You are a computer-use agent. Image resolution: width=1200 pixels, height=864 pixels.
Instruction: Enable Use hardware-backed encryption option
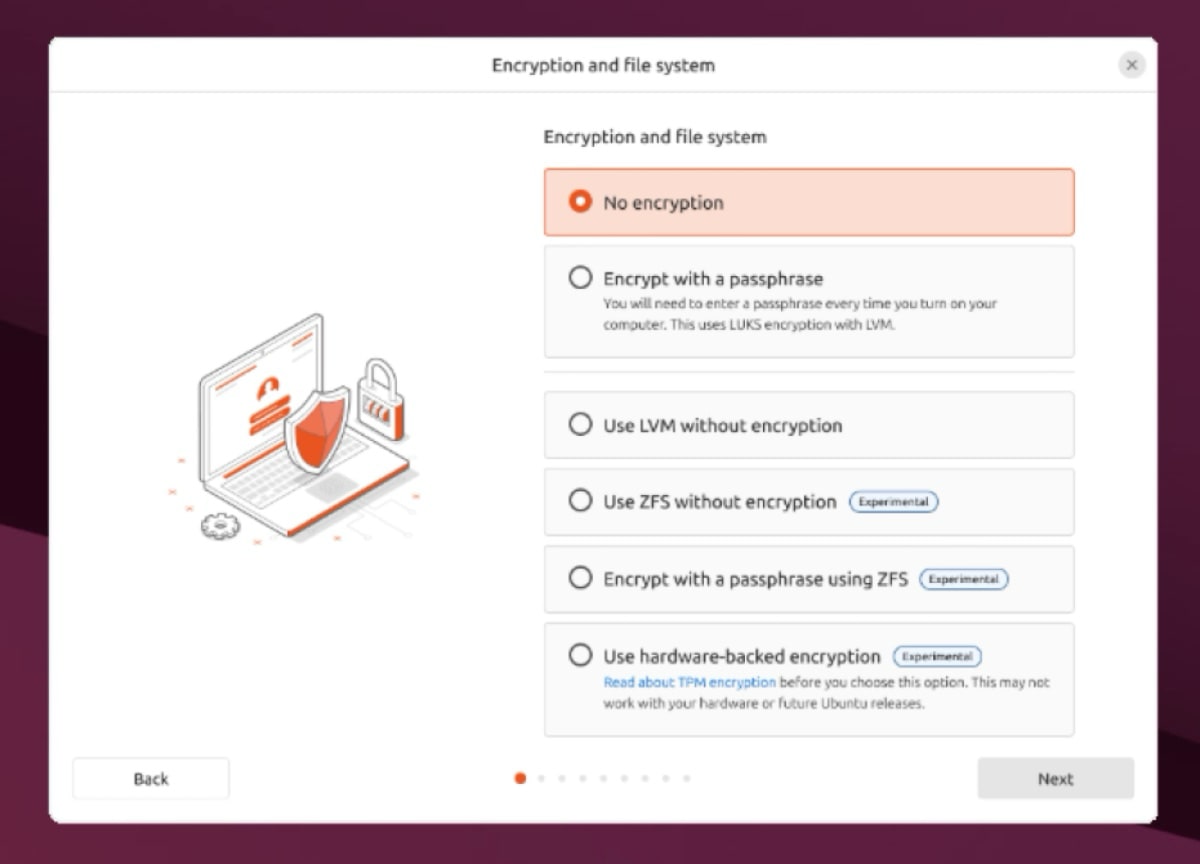(580, 656)
